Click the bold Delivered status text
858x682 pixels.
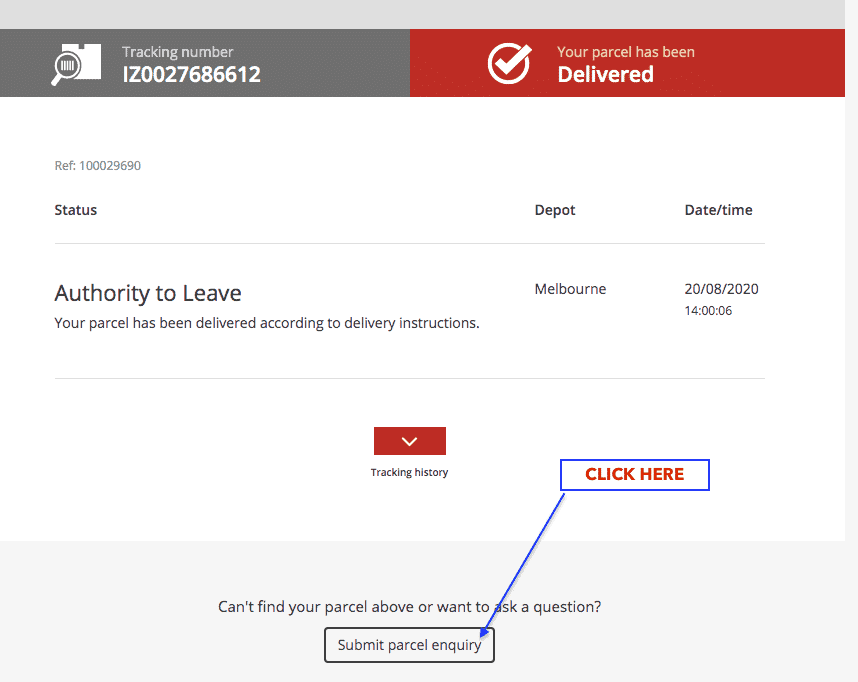(605, 75)
